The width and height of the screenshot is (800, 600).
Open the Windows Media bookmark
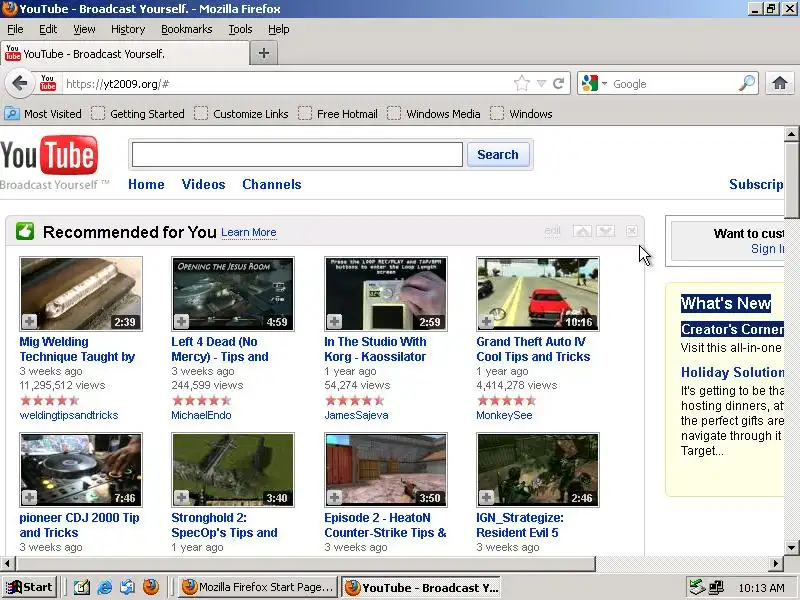434,114
